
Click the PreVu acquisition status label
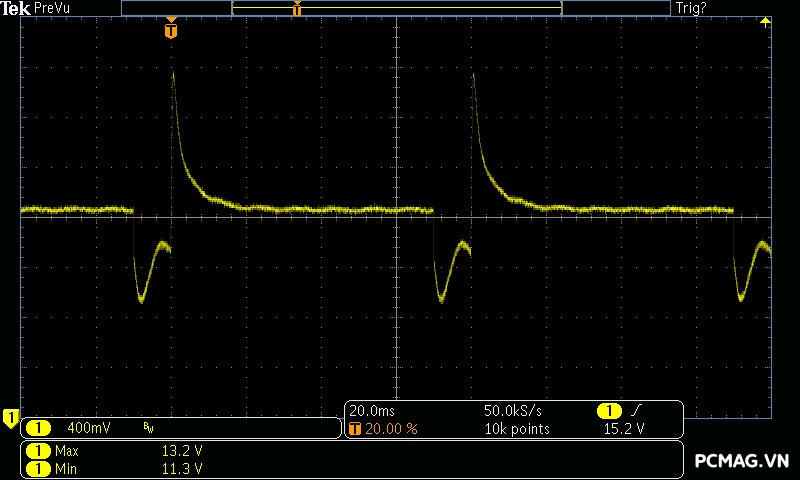50,8
